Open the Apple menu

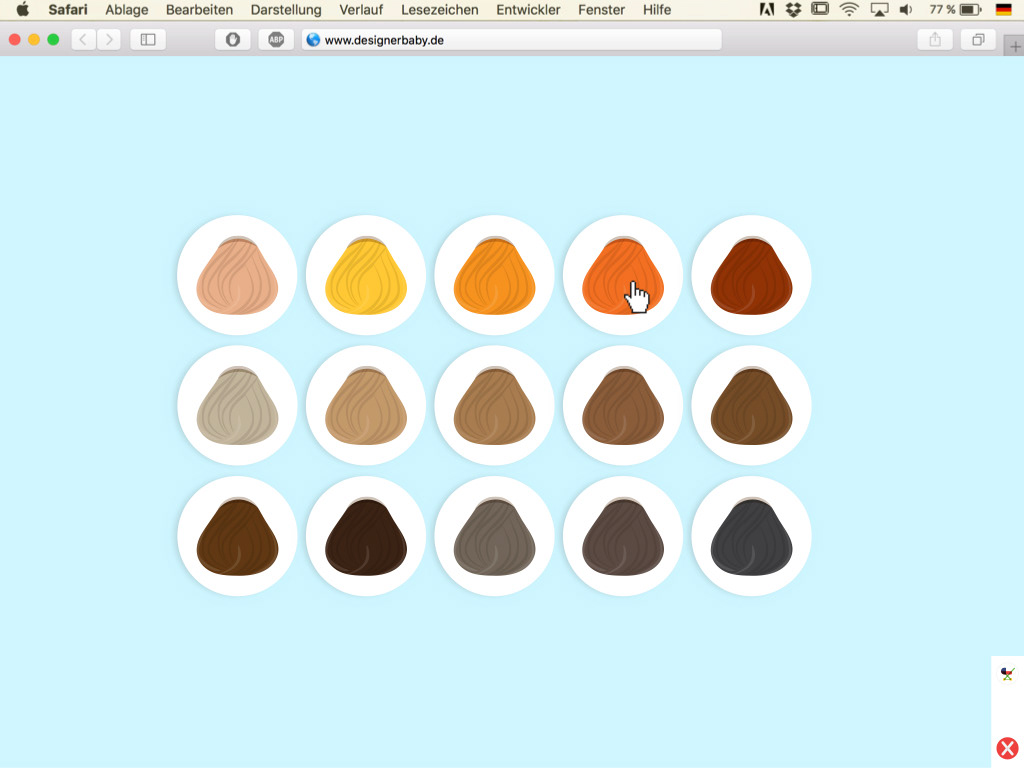(23, 10)
